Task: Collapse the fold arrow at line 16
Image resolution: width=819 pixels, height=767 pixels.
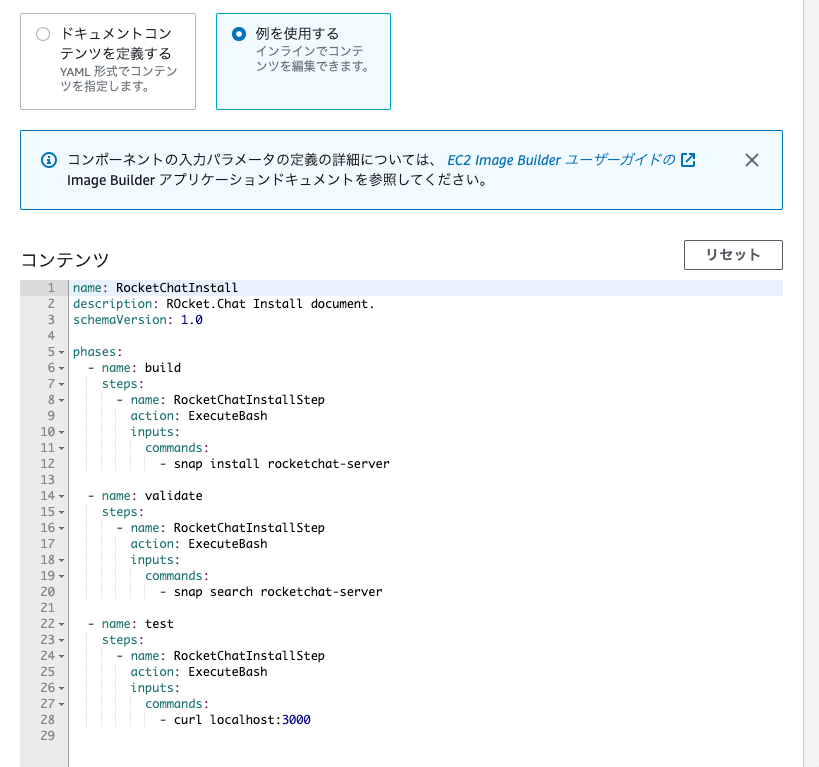Action: click(x=62, y=529)
